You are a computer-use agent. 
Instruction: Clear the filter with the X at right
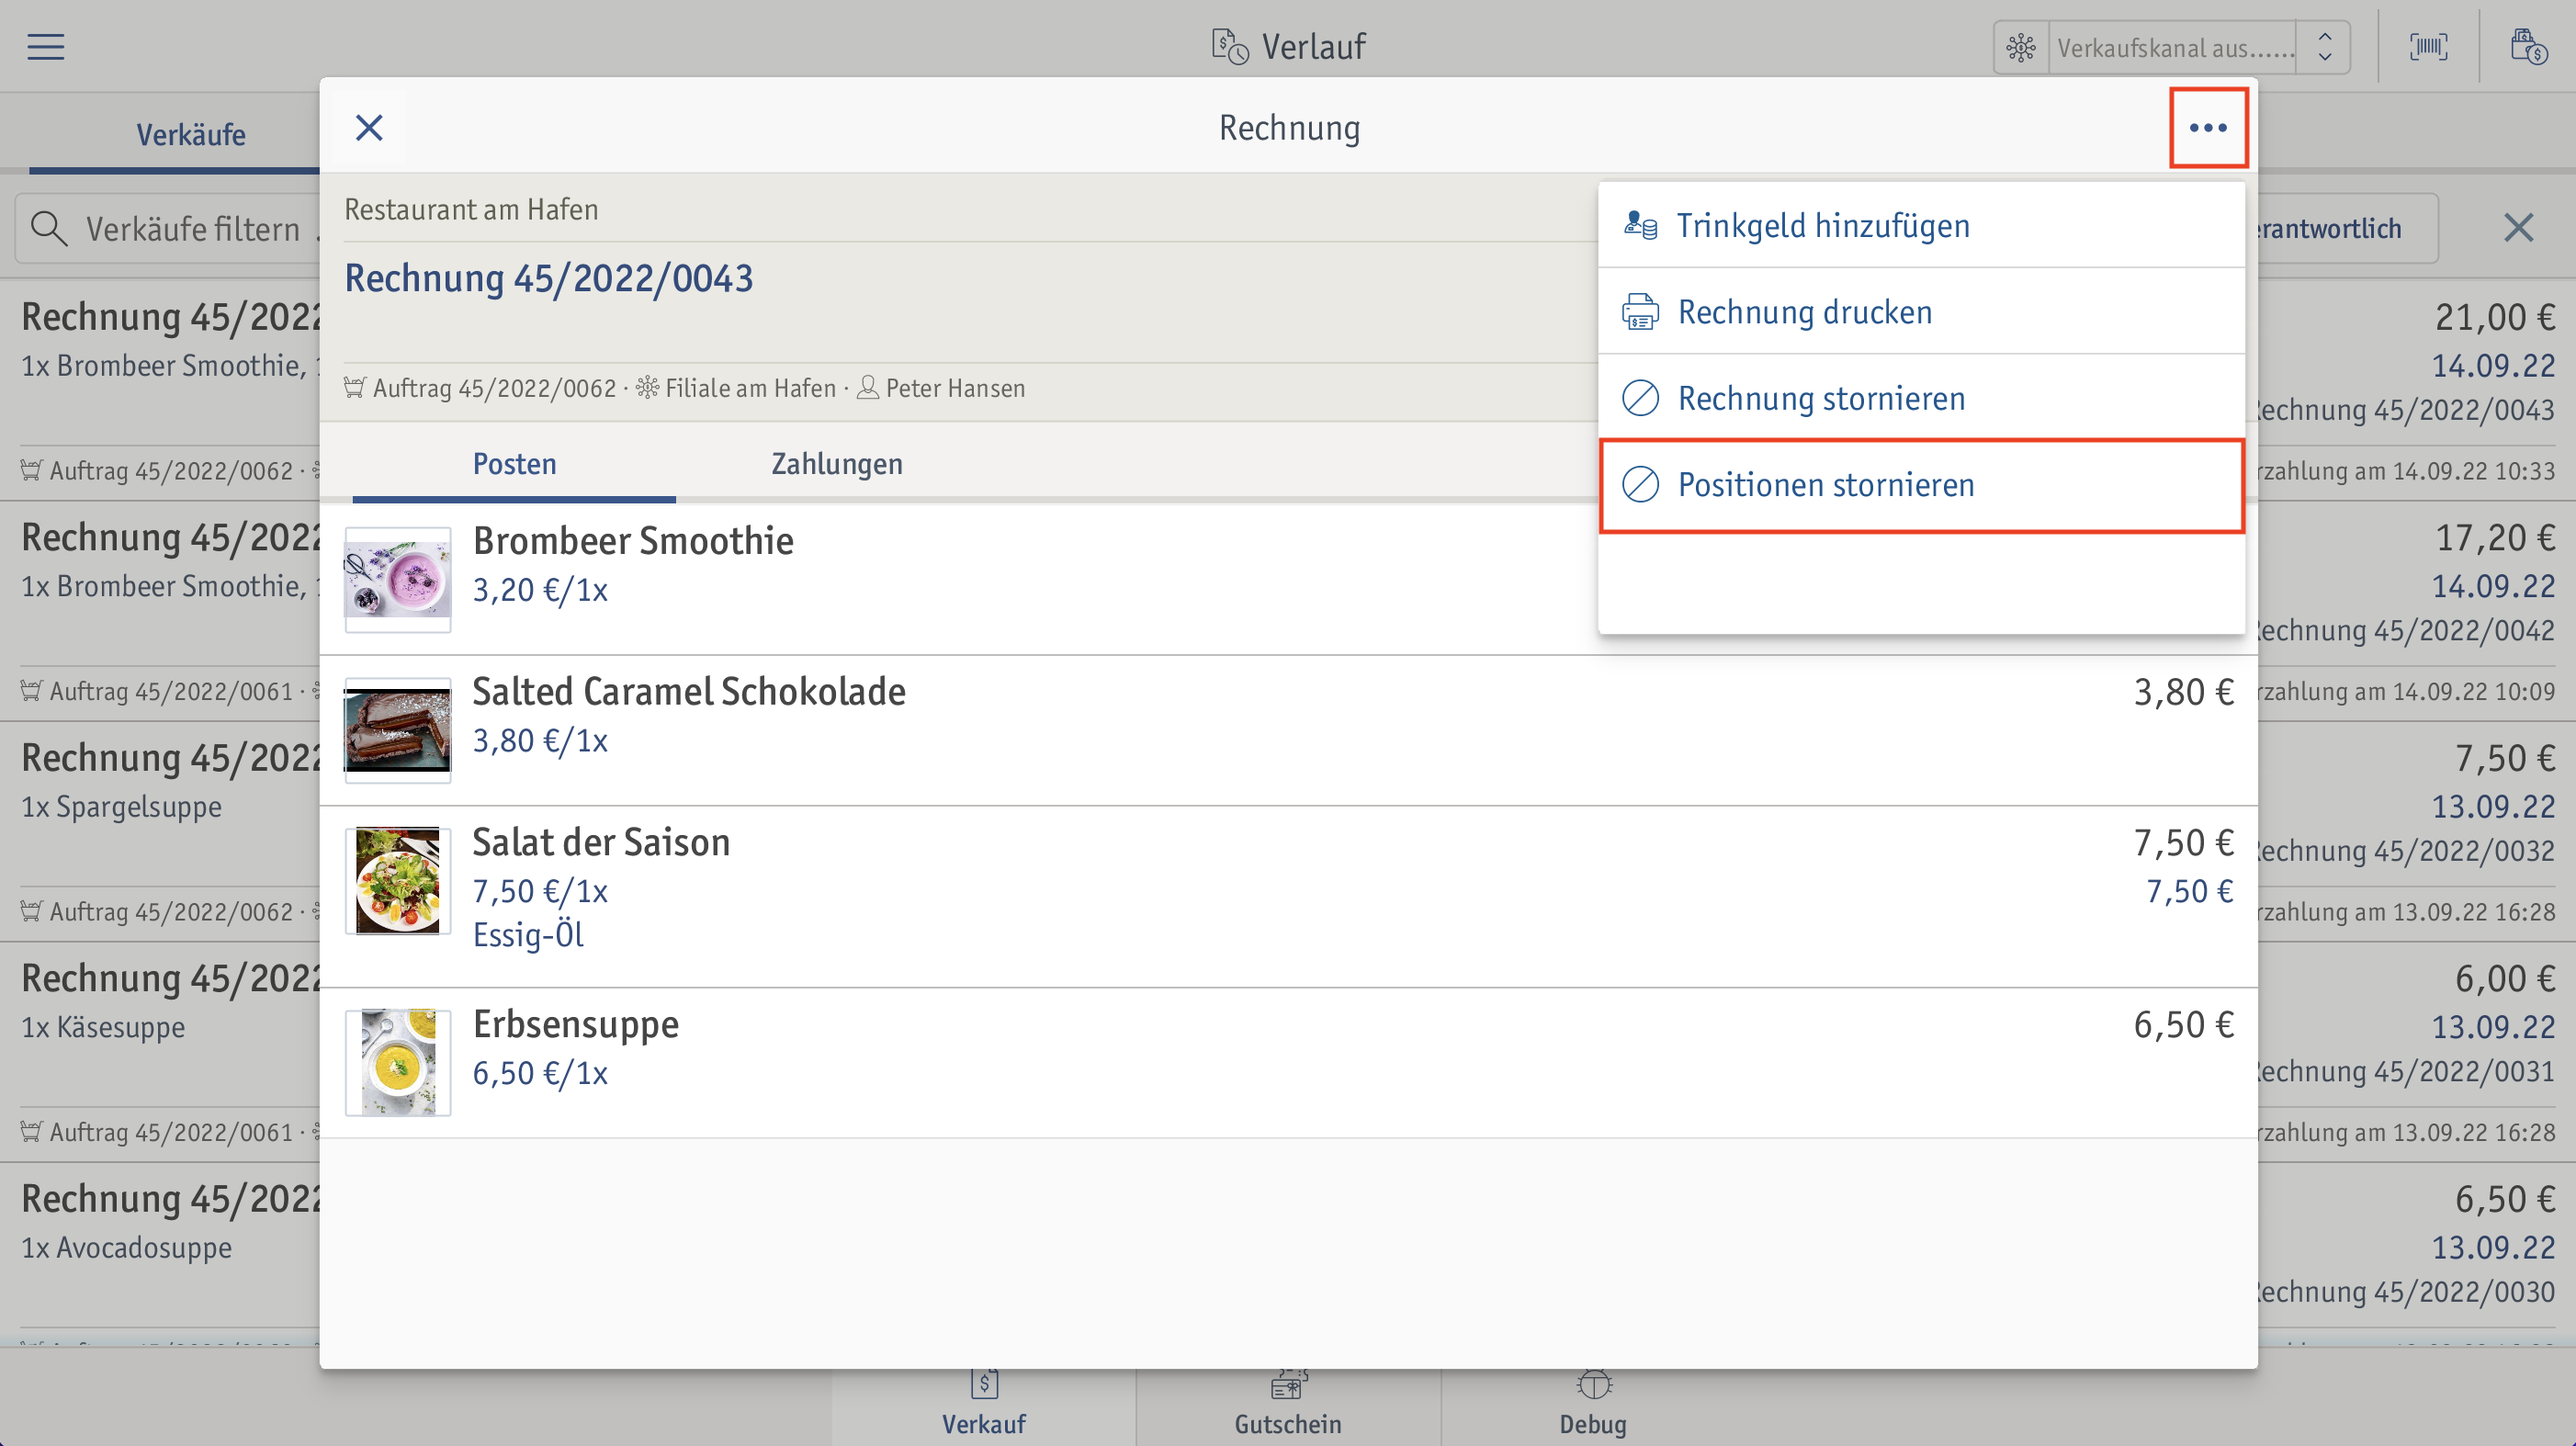click(x=2518, y=228)
